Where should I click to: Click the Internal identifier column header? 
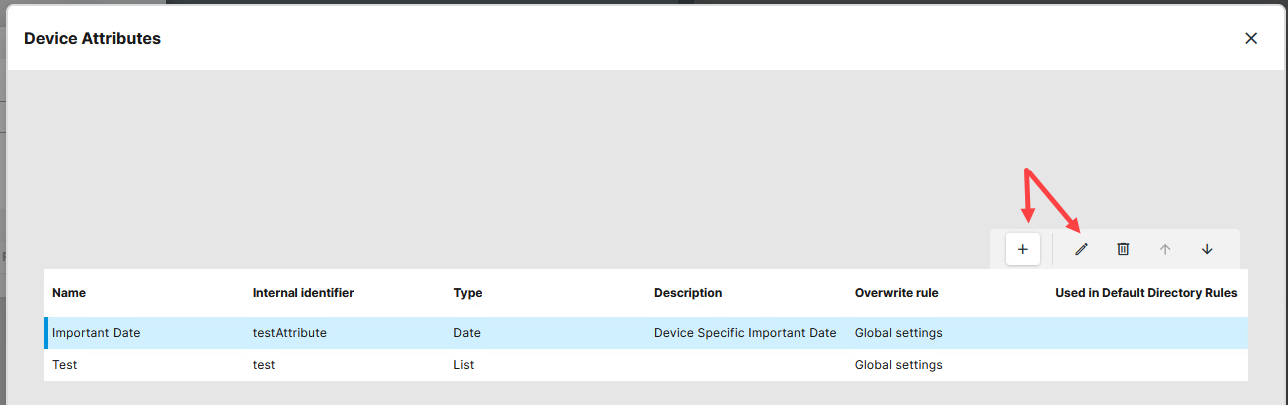(303, 293)
